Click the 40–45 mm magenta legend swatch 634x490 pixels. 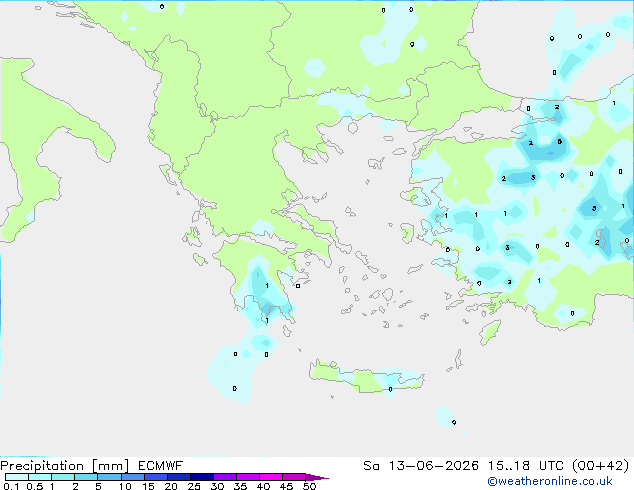point(271,477)
